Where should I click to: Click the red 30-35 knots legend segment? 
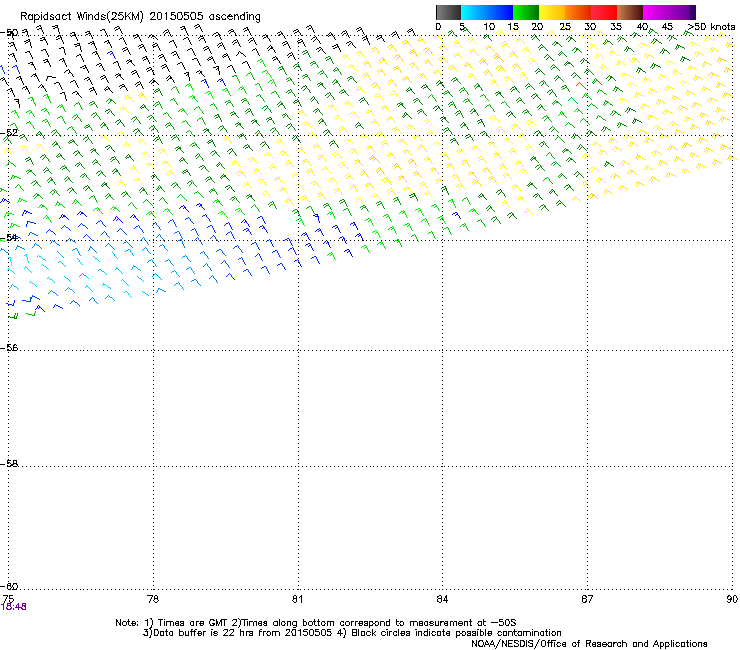[x=604, y=12]
